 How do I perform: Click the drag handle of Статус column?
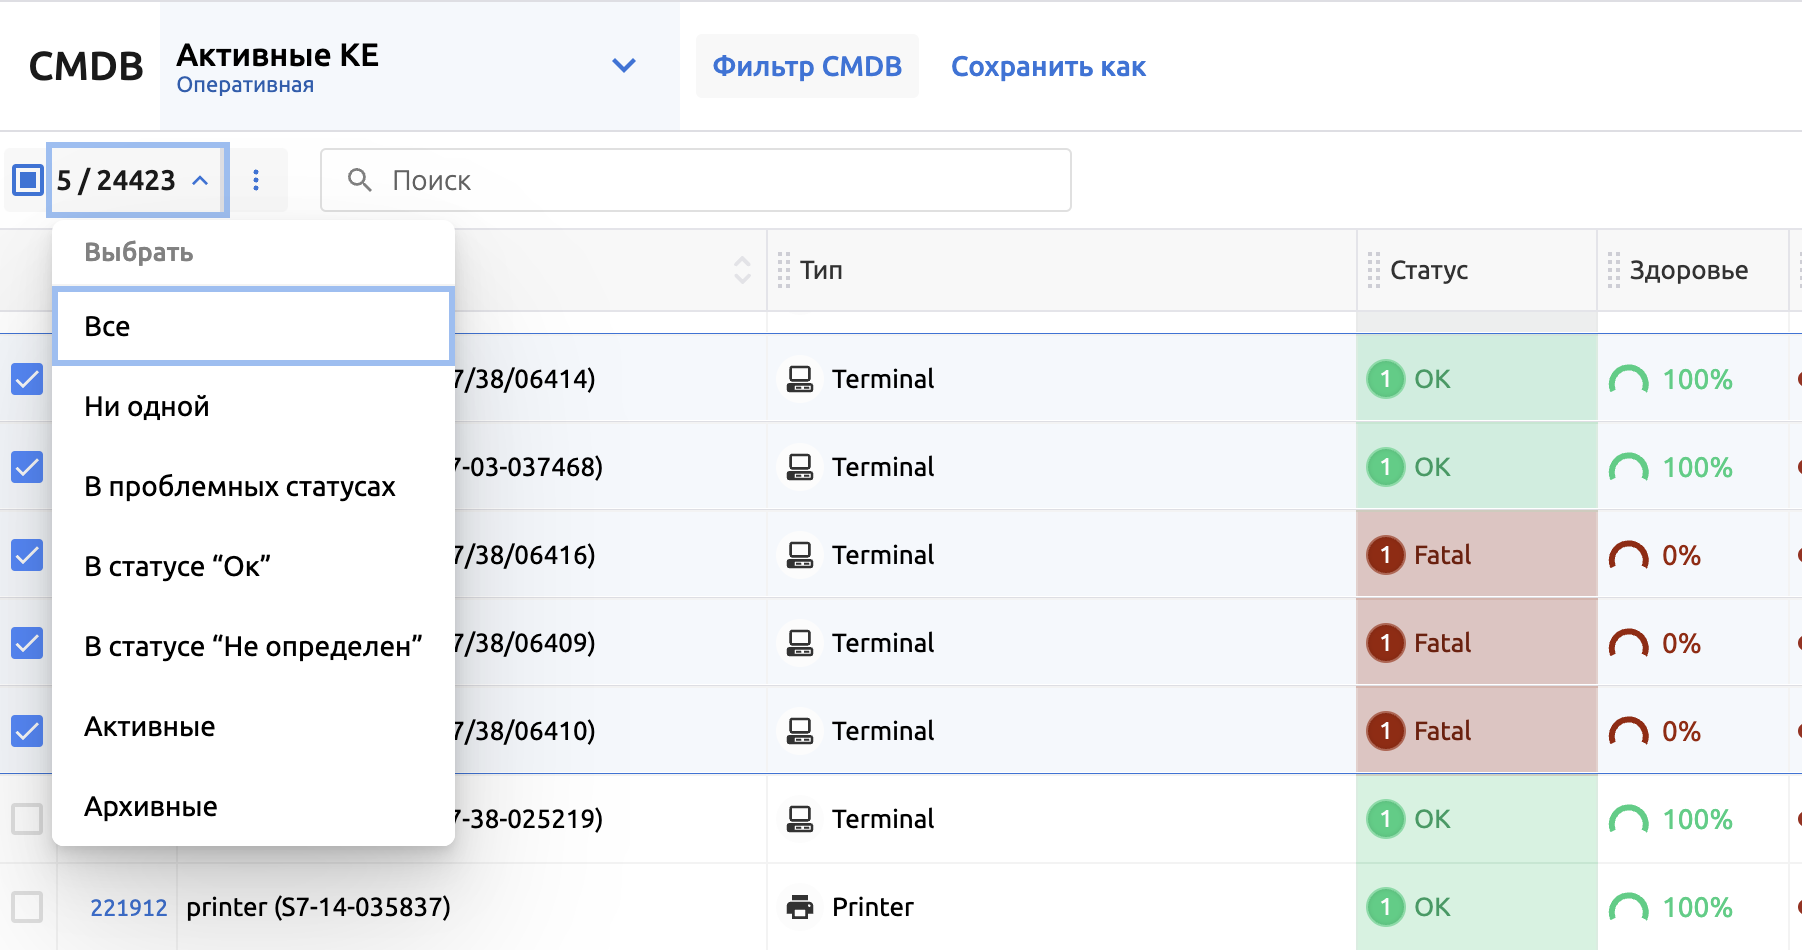tap(1374, 270)
